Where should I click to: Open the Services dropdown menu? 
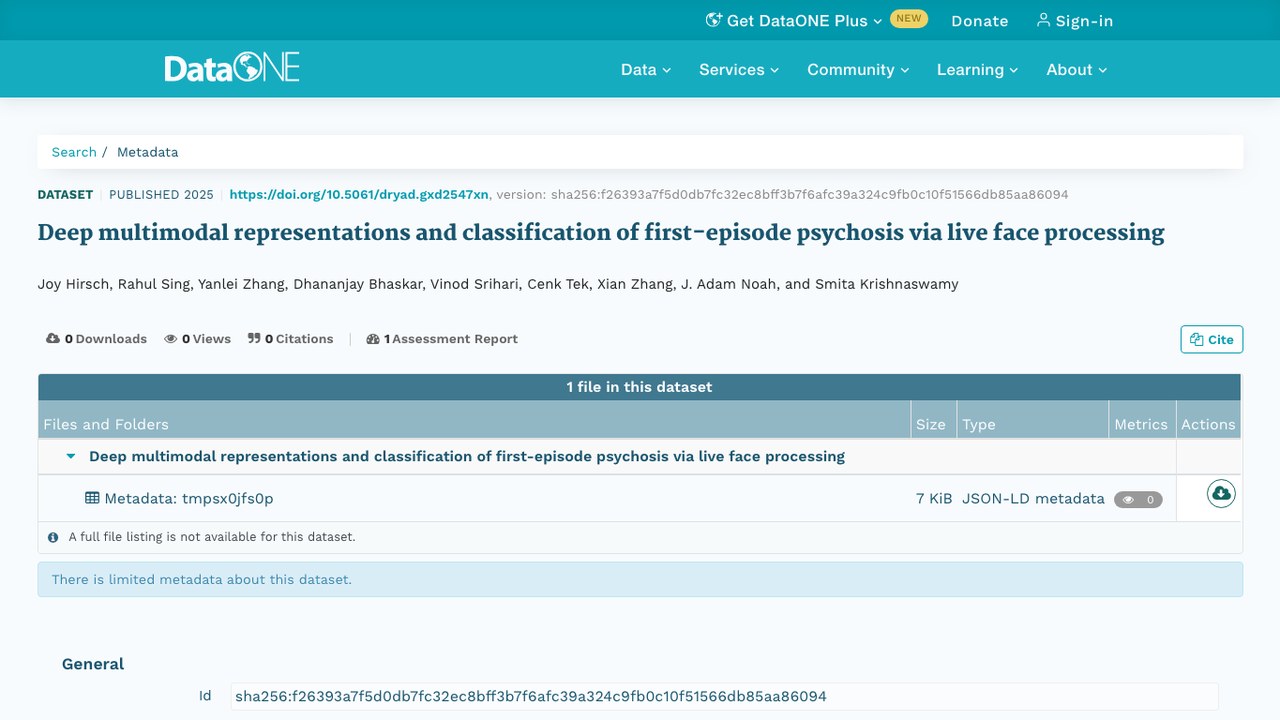[739, 69]
